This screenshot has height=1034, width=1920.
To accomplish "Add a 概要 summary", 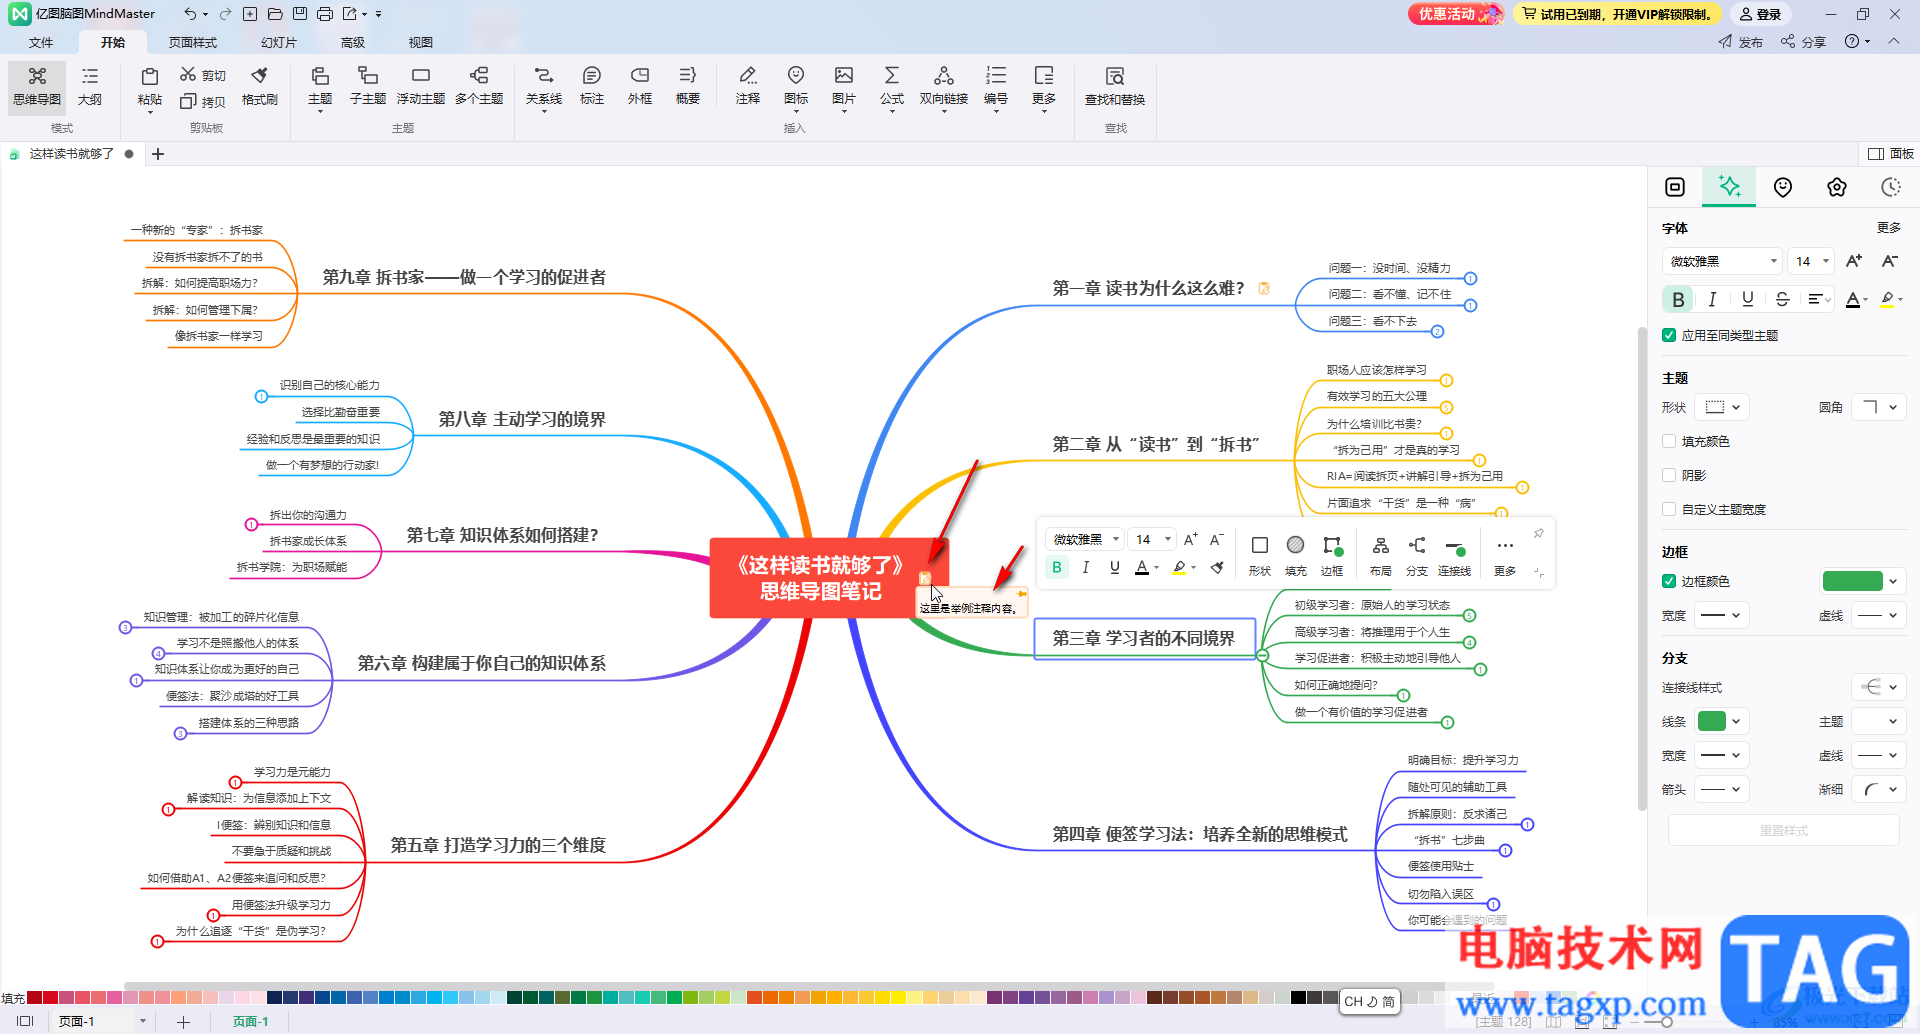I will point(688,85).
